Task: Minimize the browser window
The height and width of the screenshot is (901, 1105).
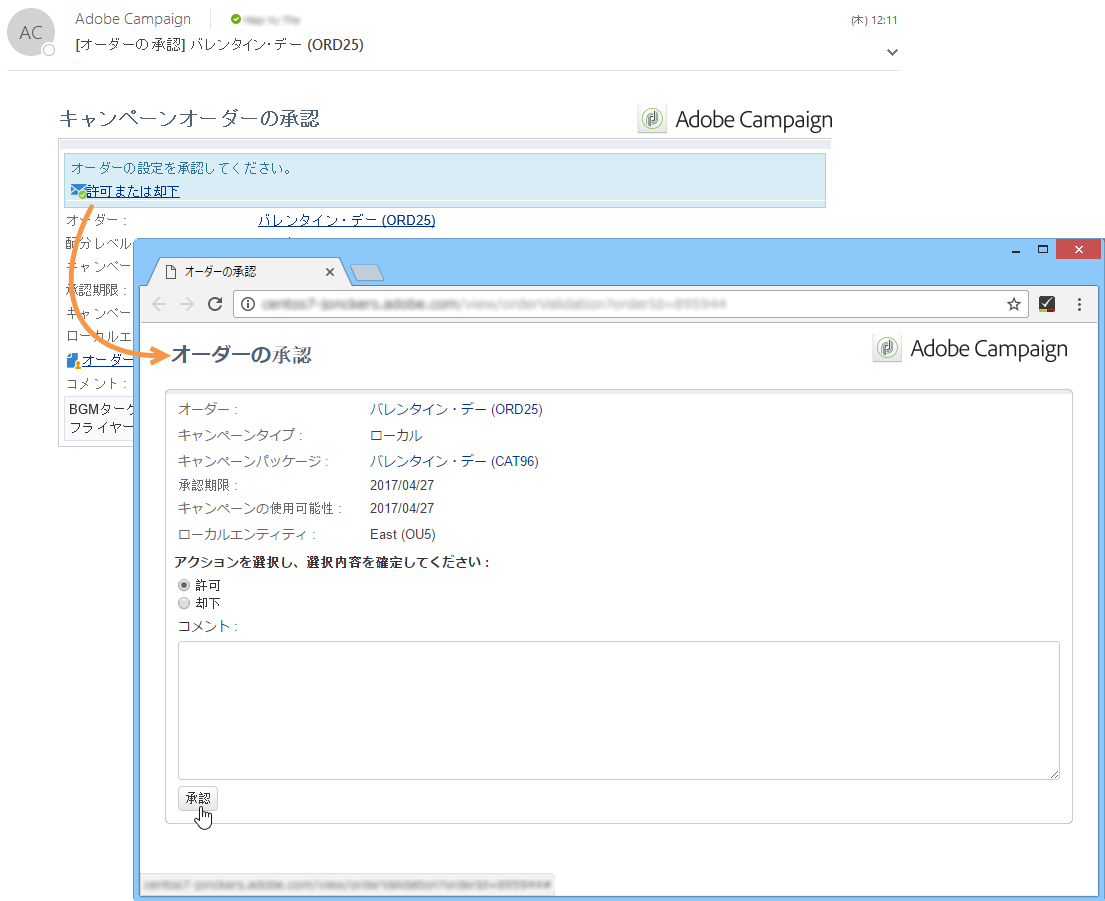Action: click(x=1016, y=249)
